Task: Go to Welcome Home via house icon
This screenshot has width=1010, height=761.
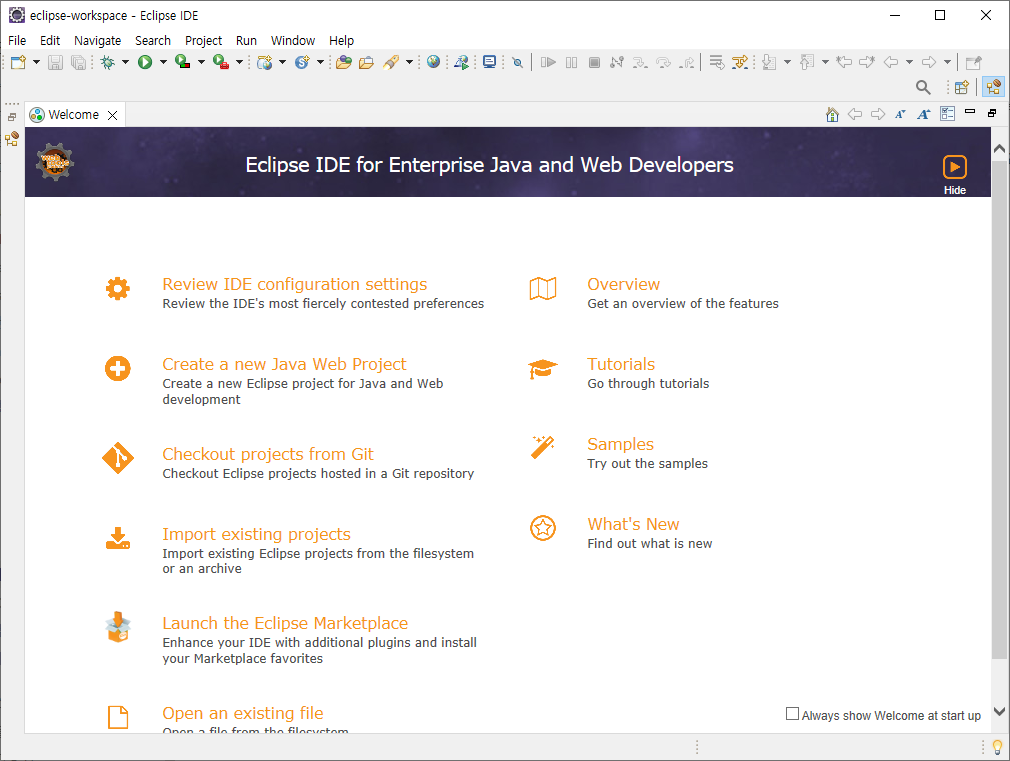Action: pyautogui.click(x=832, y=115)
